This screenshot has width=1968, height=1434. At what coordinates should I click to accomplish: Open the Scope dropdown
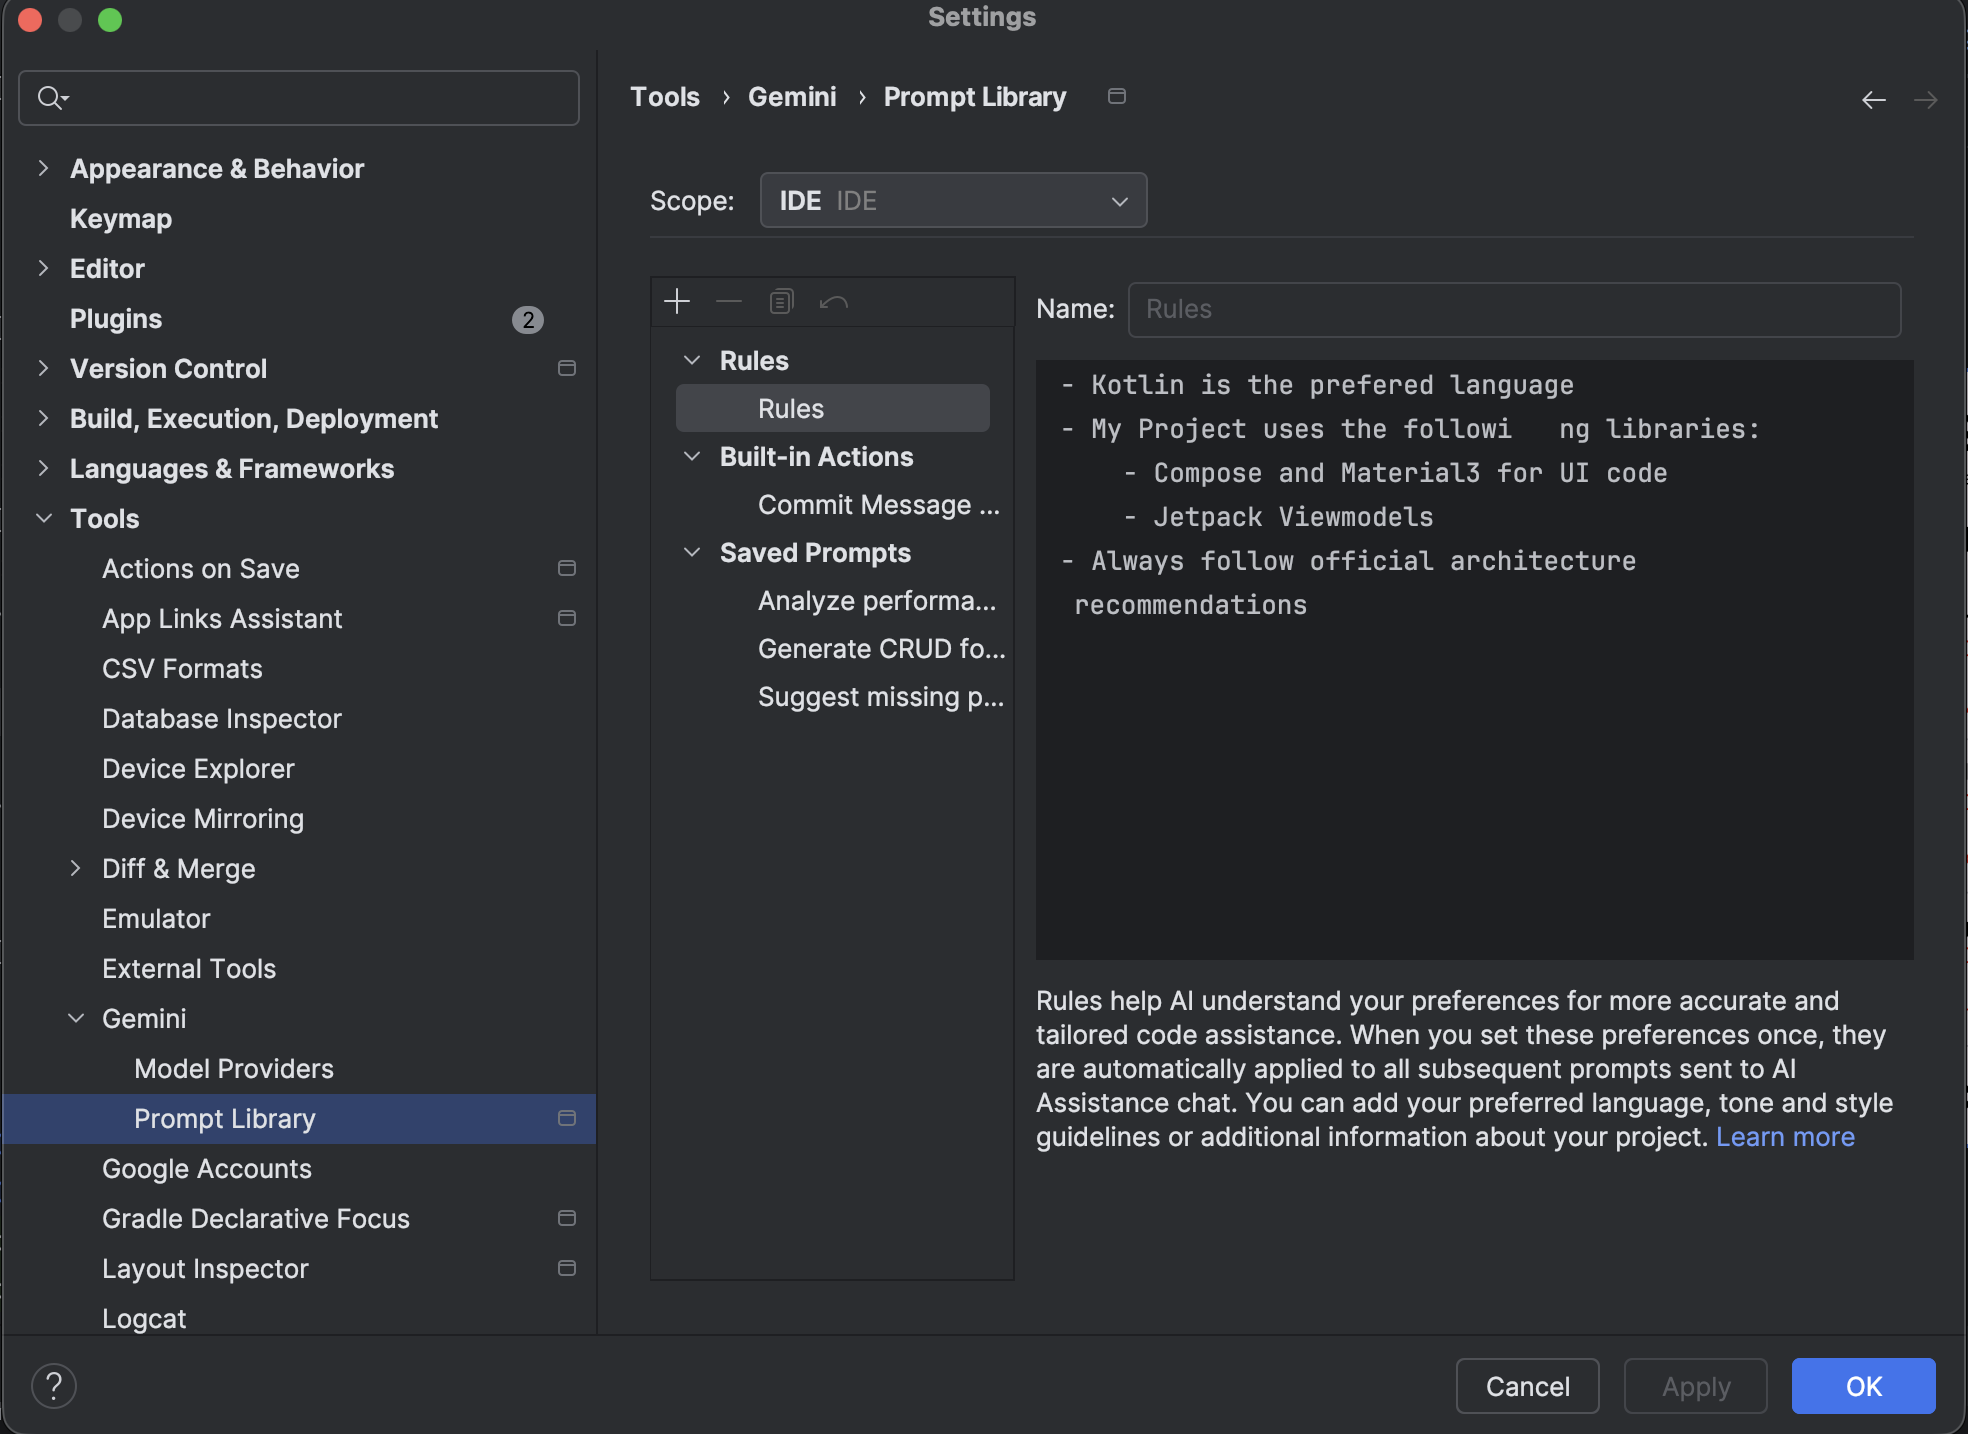pyautogui.click(x=952, y=201)
